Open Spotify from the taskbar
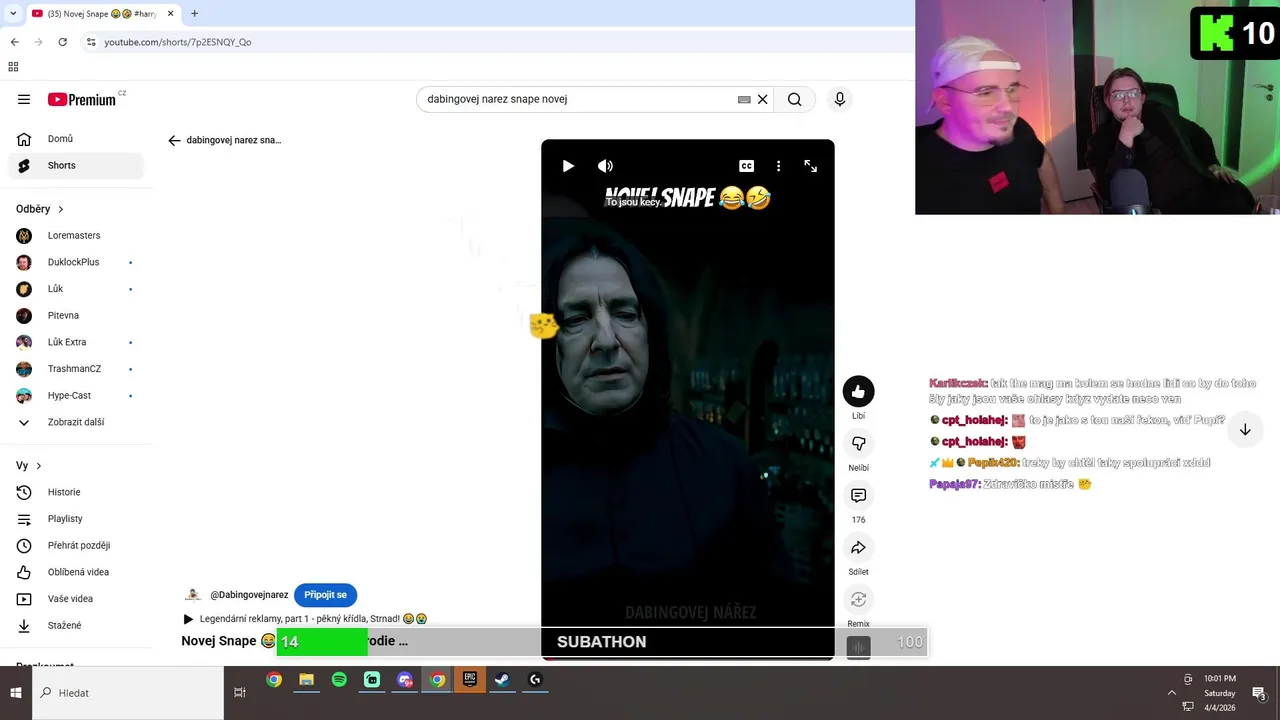The width and height of the screenshot is (1280, 720). pos(339,680)
